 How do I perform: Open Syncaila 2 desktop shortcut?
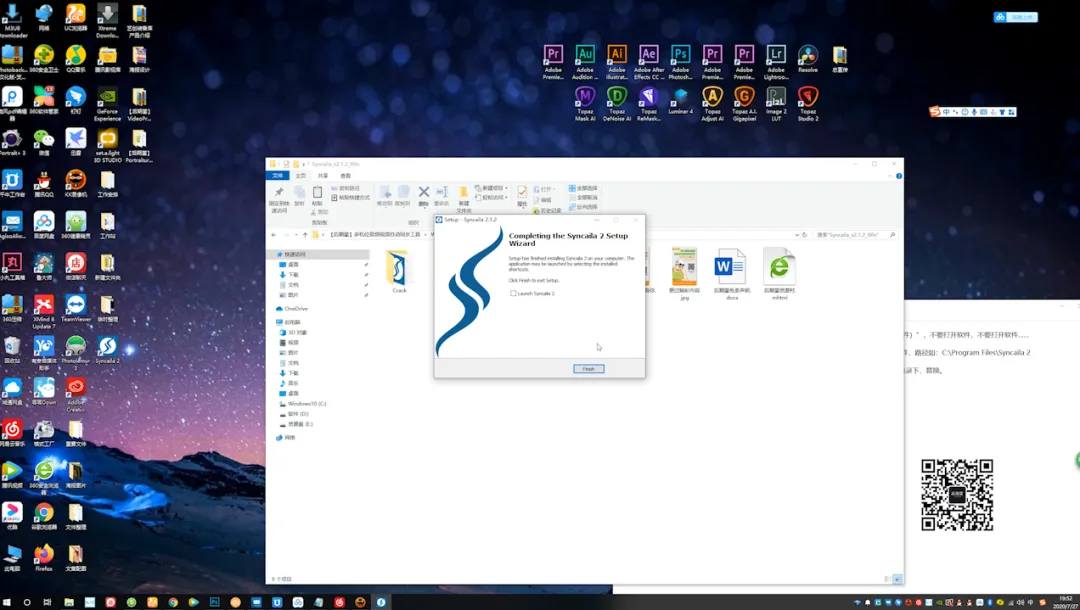pos(107,347)
